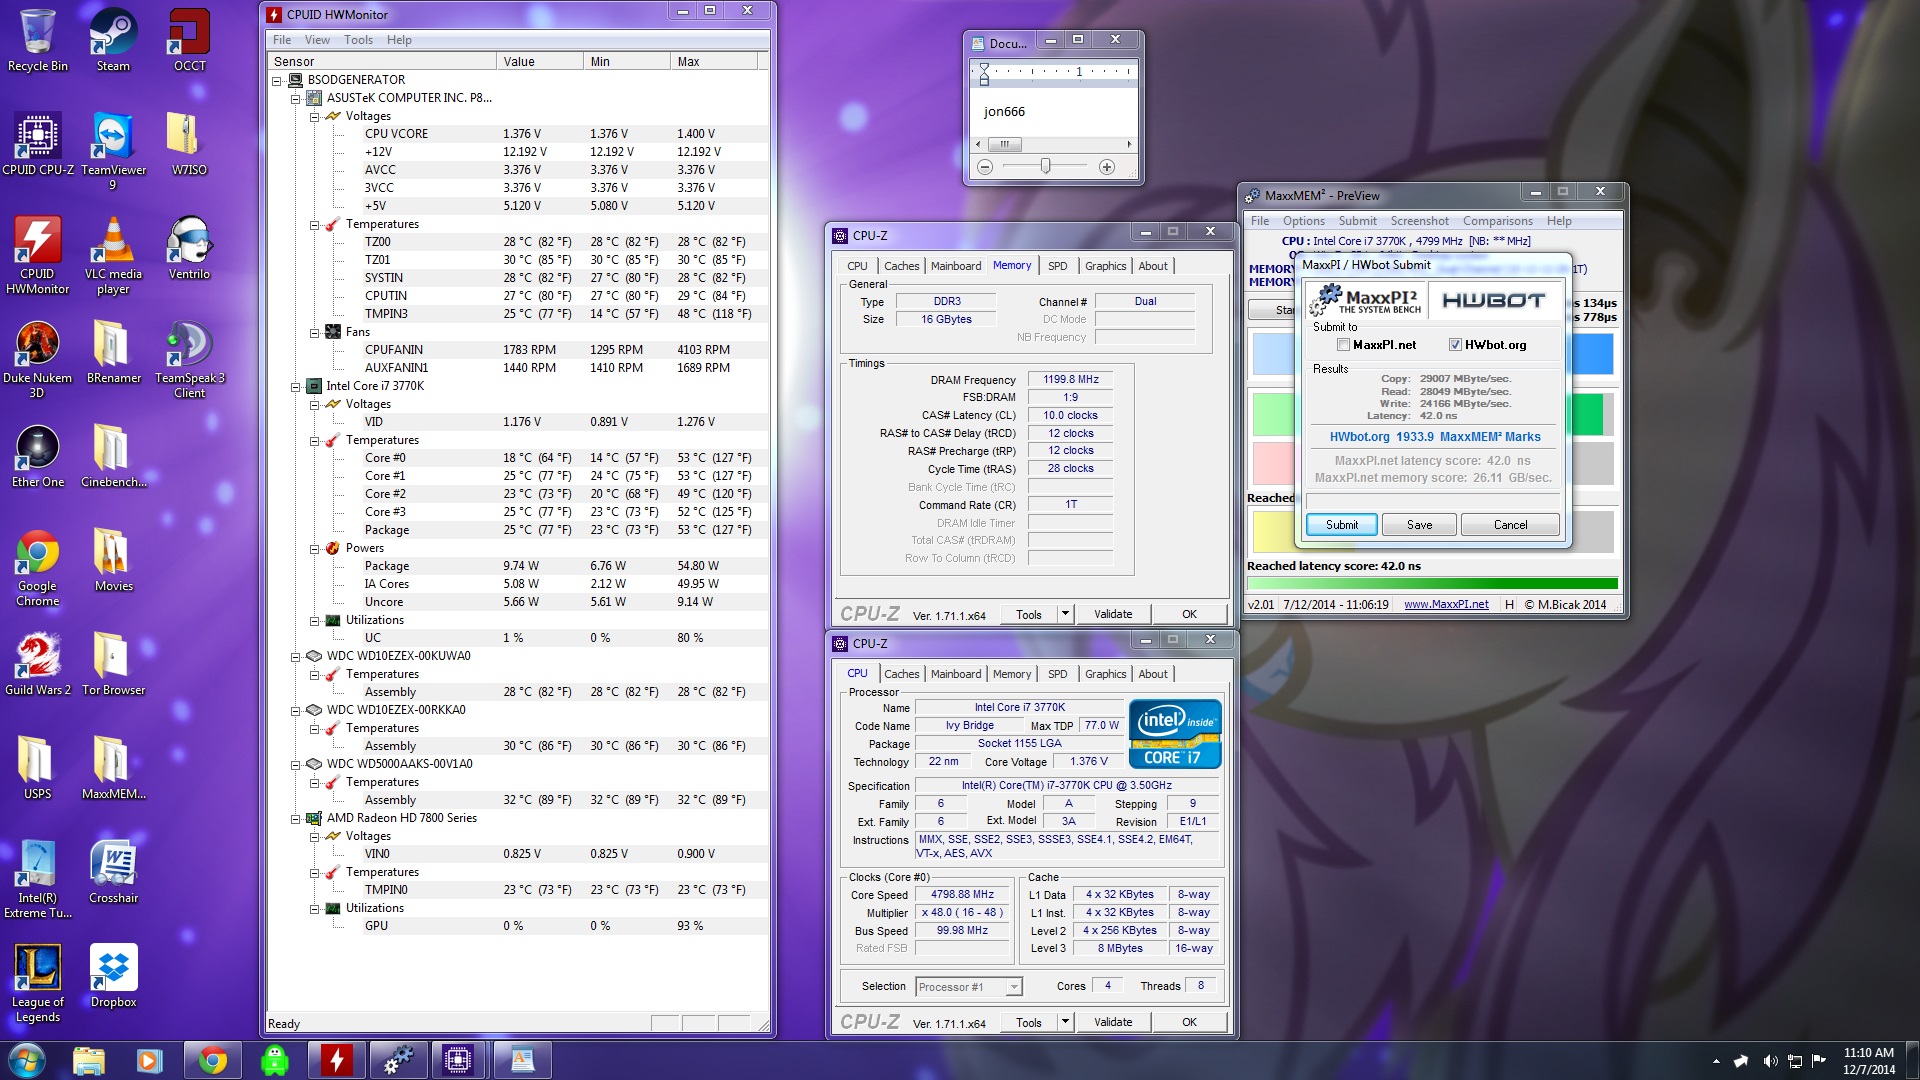Collapse the ASUSTeK COMPUTER INC. node
1920x1080 pixels.
point(295,98)
